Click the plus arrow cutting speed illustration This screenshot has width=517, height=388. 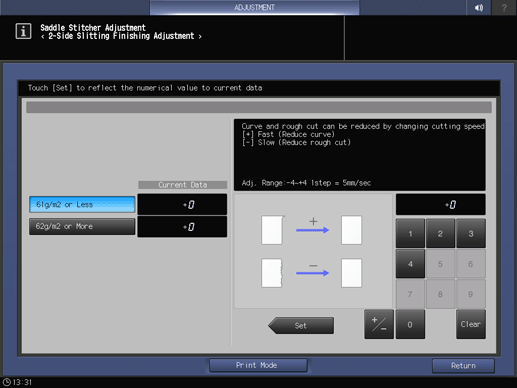[x=312, y=230]
